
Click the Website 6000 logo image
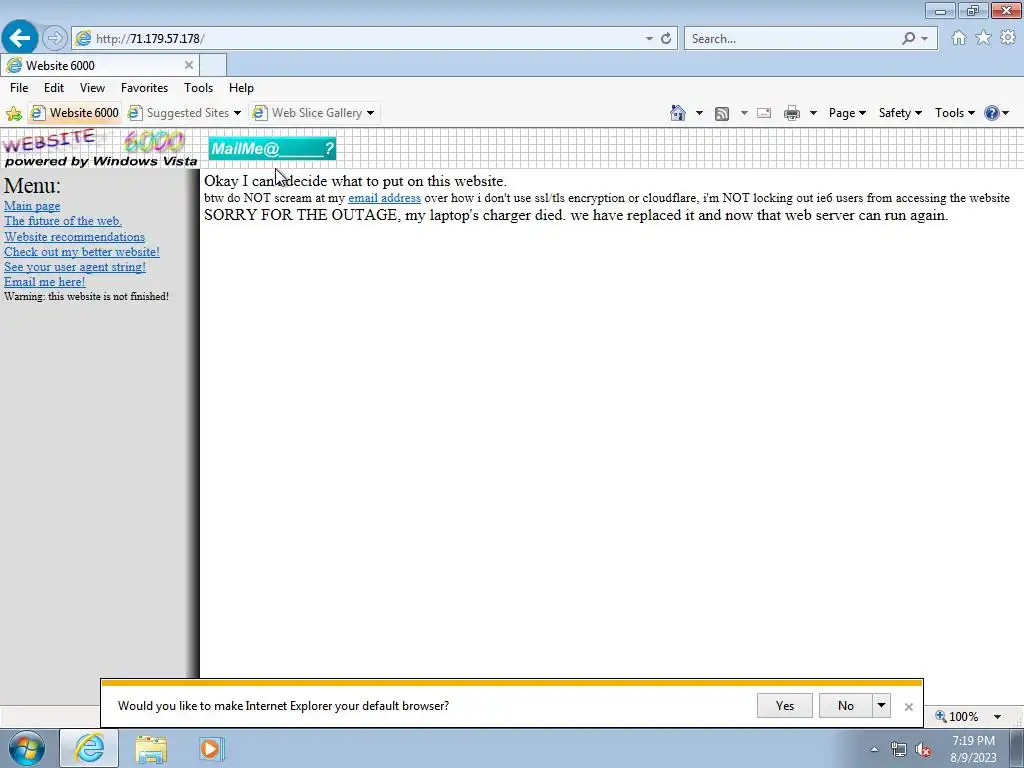pyautogui.click(x=100, y=149)
